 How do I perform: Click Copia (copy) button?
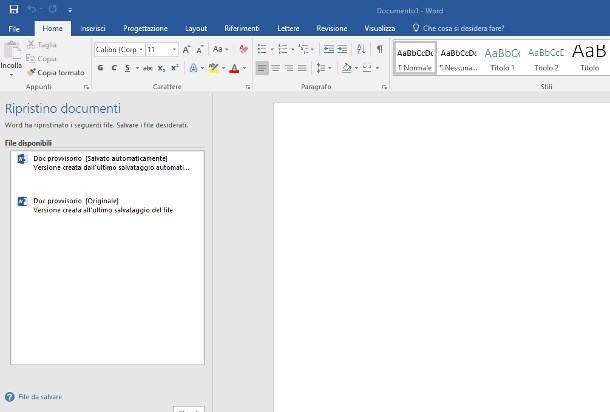41,59
